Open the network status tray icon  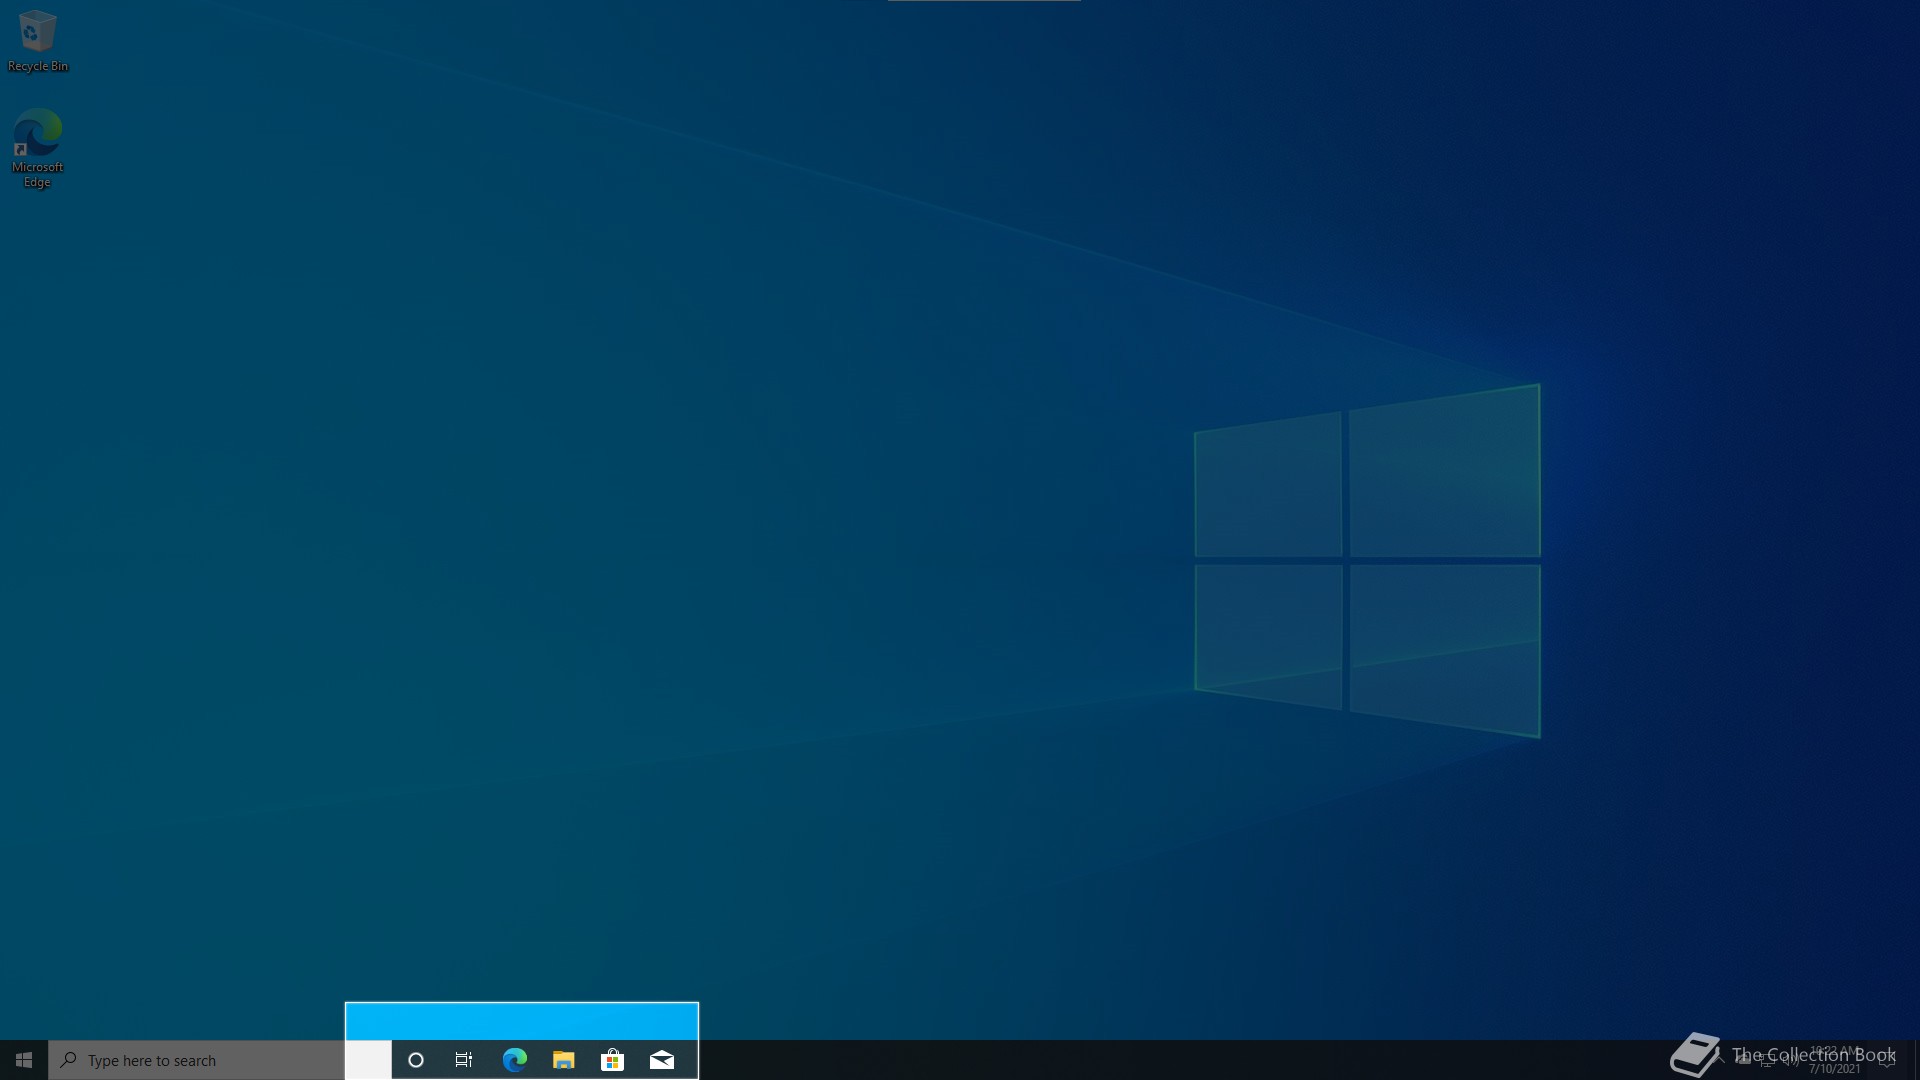click(1767, 1060)
